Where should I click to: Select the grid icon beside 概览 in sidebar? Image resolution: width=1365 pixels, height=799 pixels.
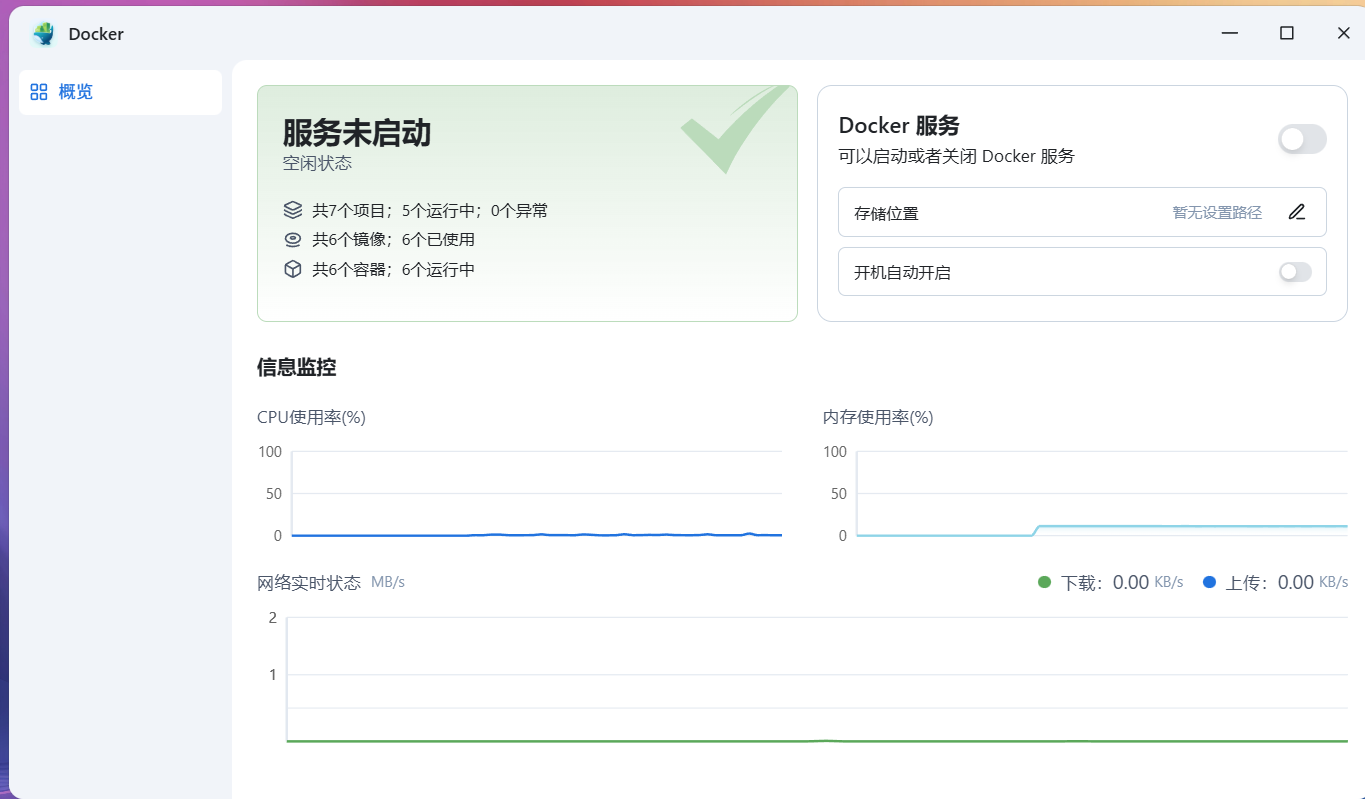38,91
